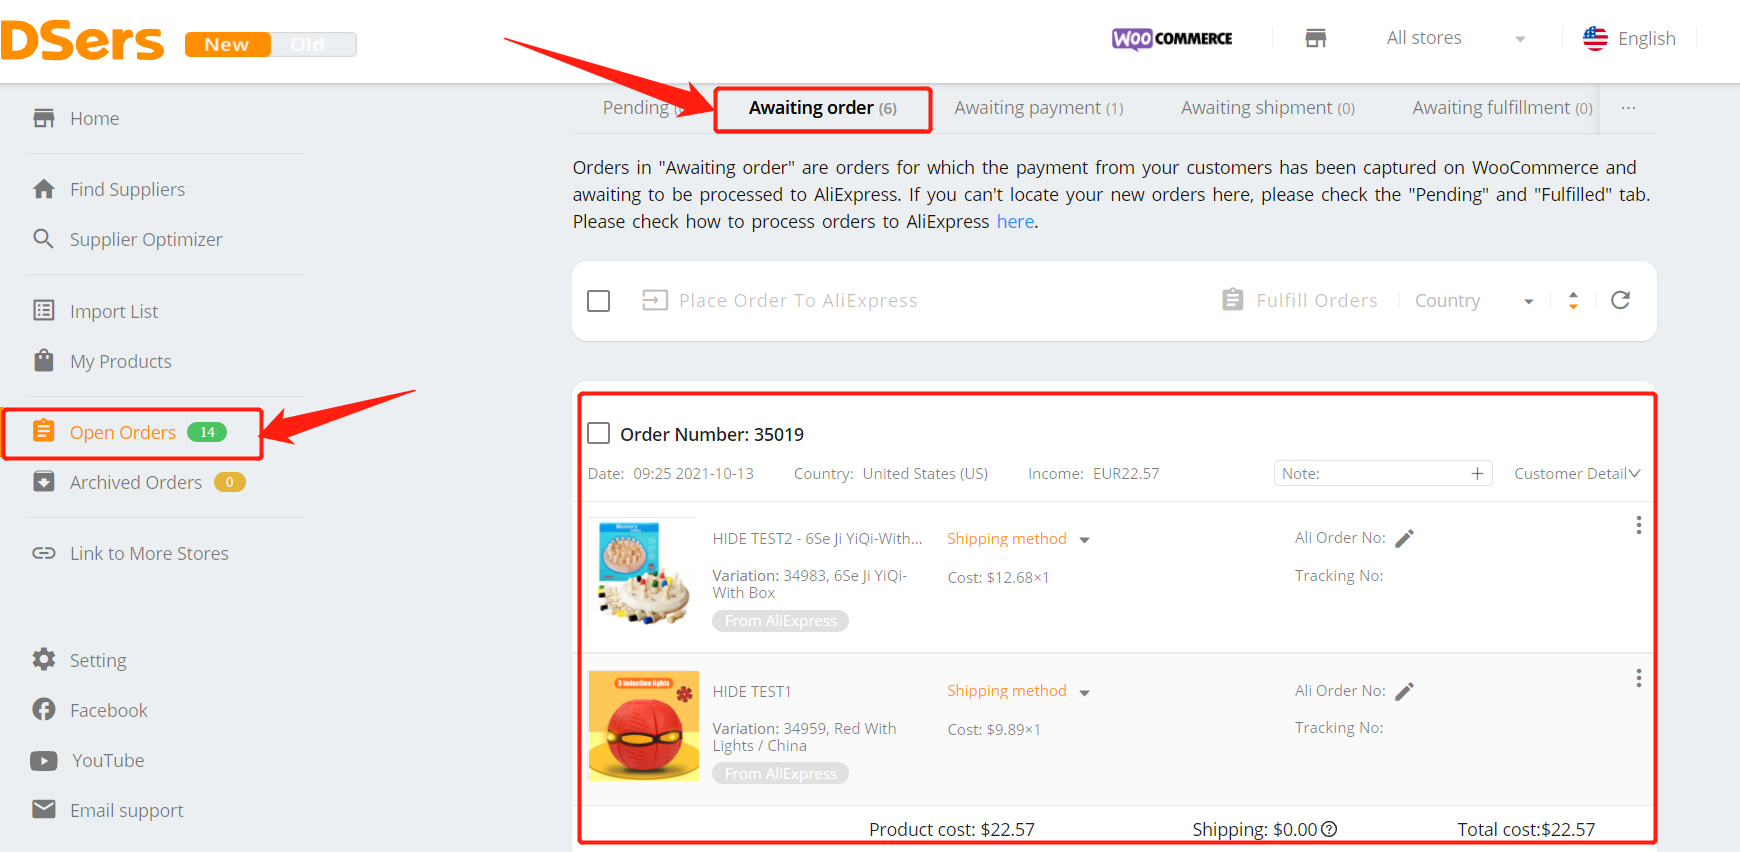Toggle order sort direction arrows
Viewport: 1740px width, 852px height.
point(1573,300)
